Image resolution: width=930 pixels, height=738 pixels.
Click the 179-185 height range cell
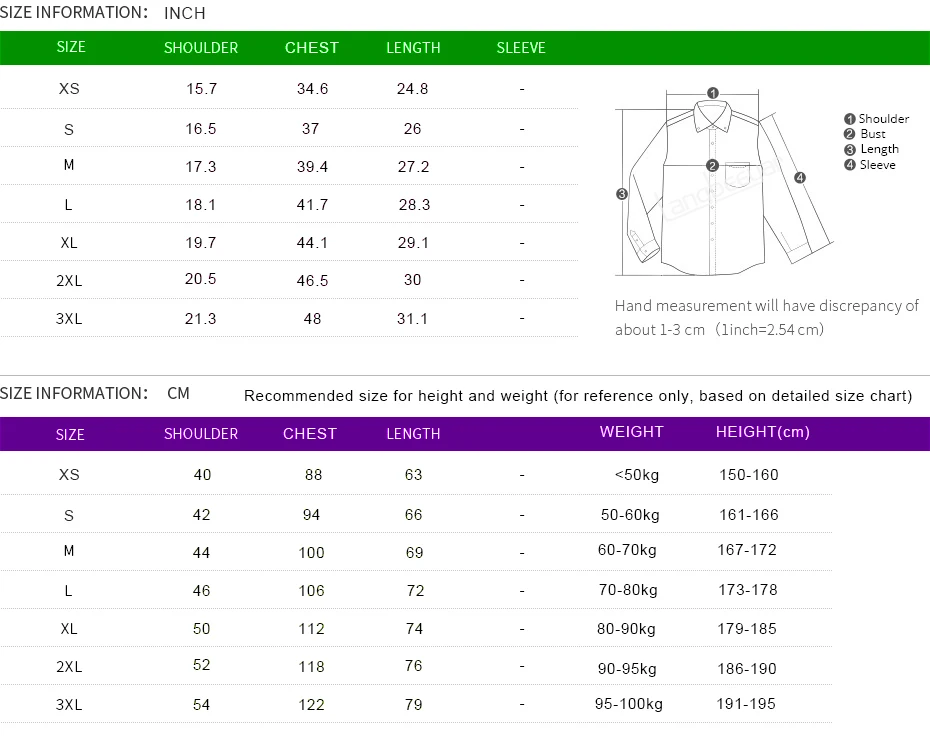click(747, 629)
